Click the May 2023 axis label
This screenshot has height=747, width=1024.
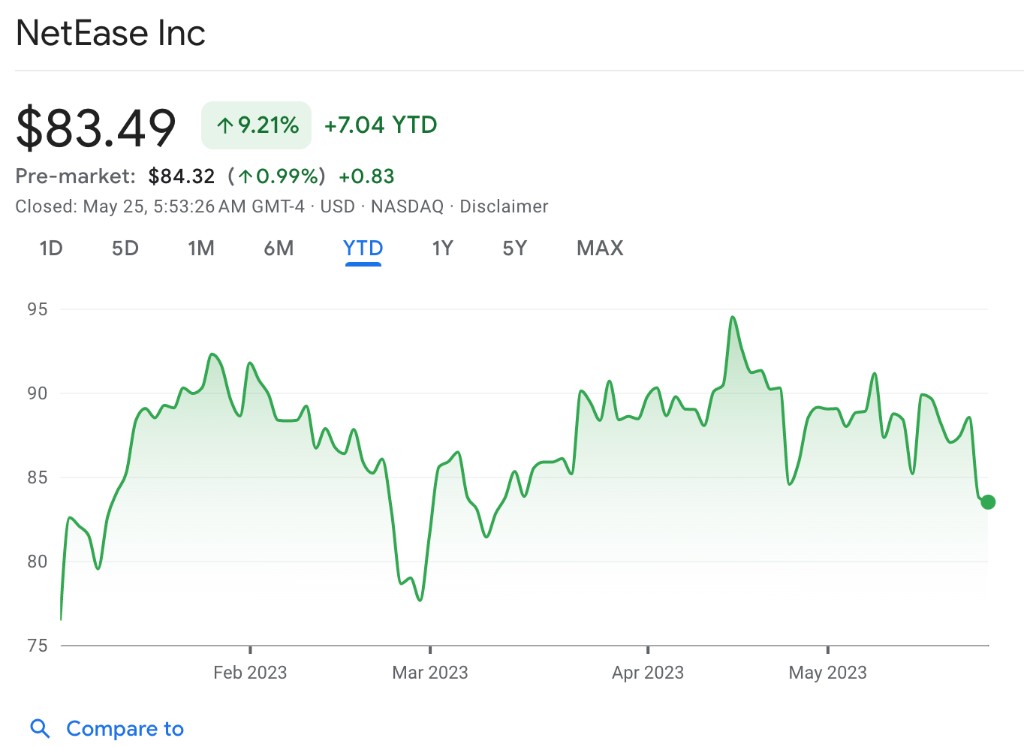827,673
